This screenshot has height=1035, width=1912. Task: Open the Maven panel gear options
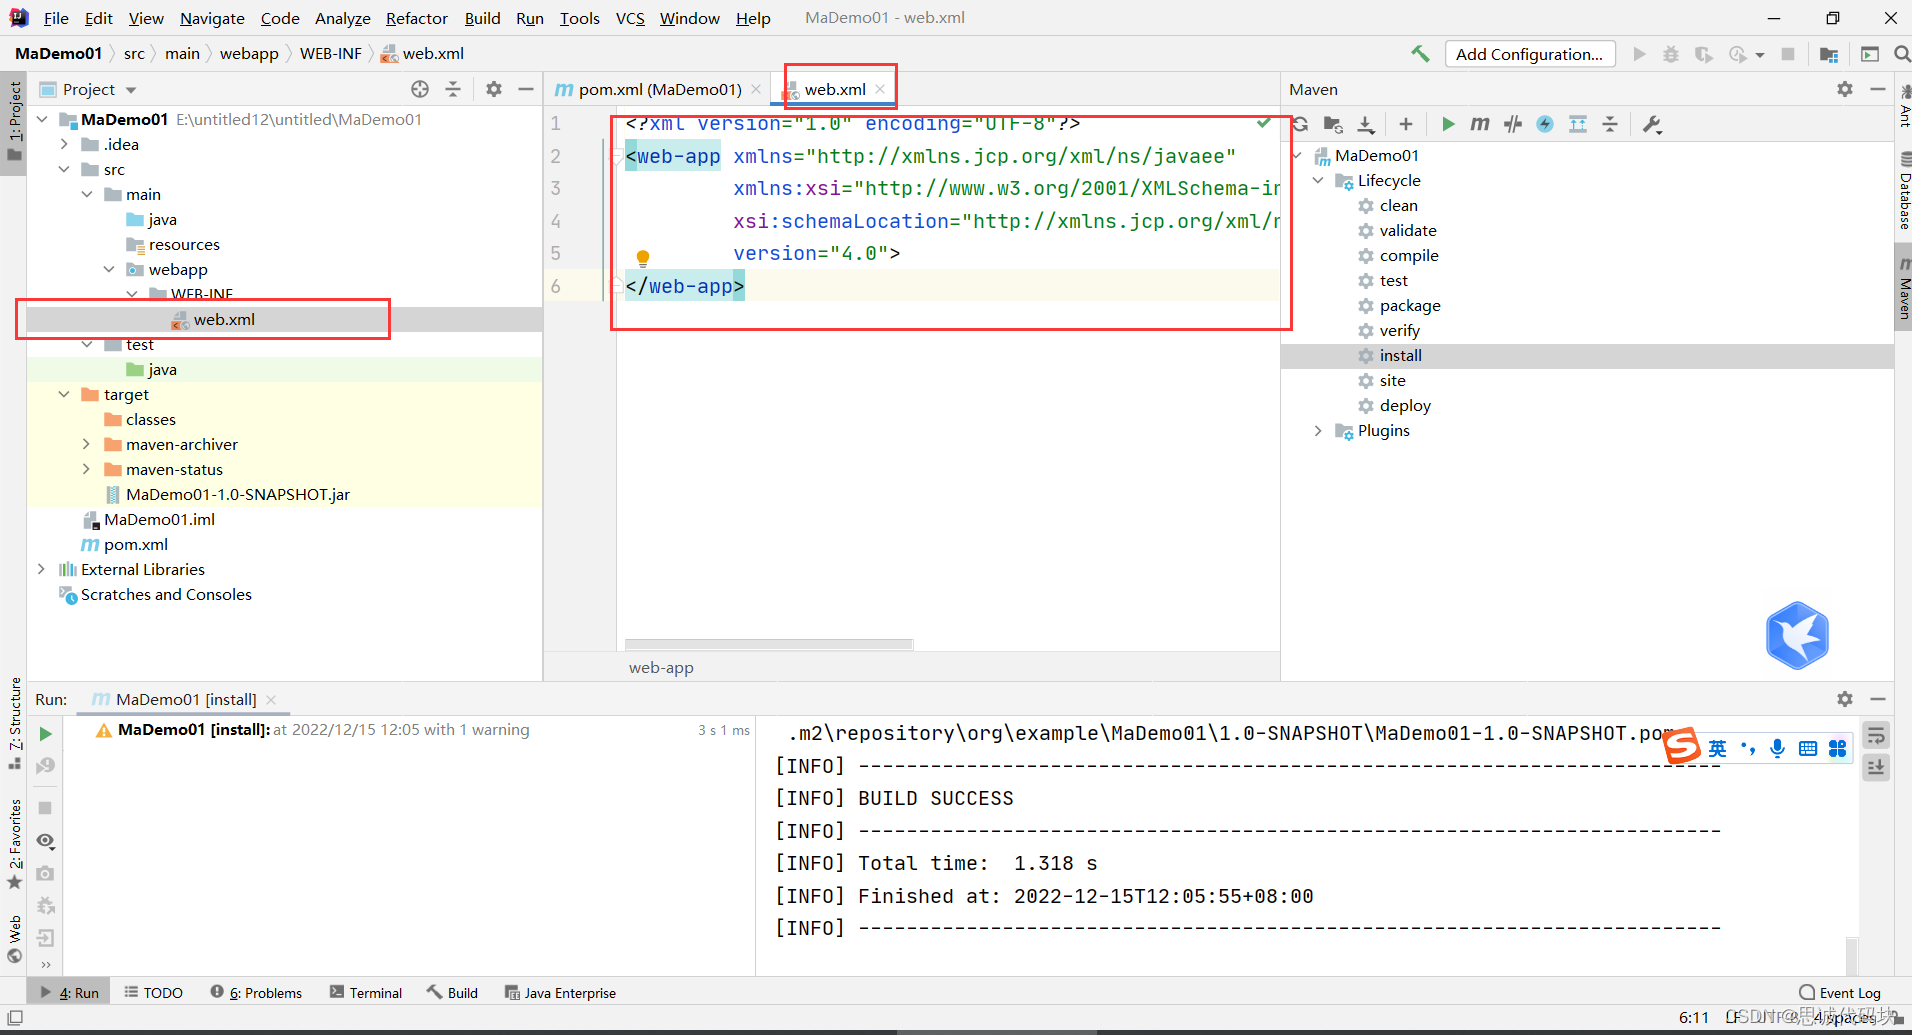[1845, 89]
